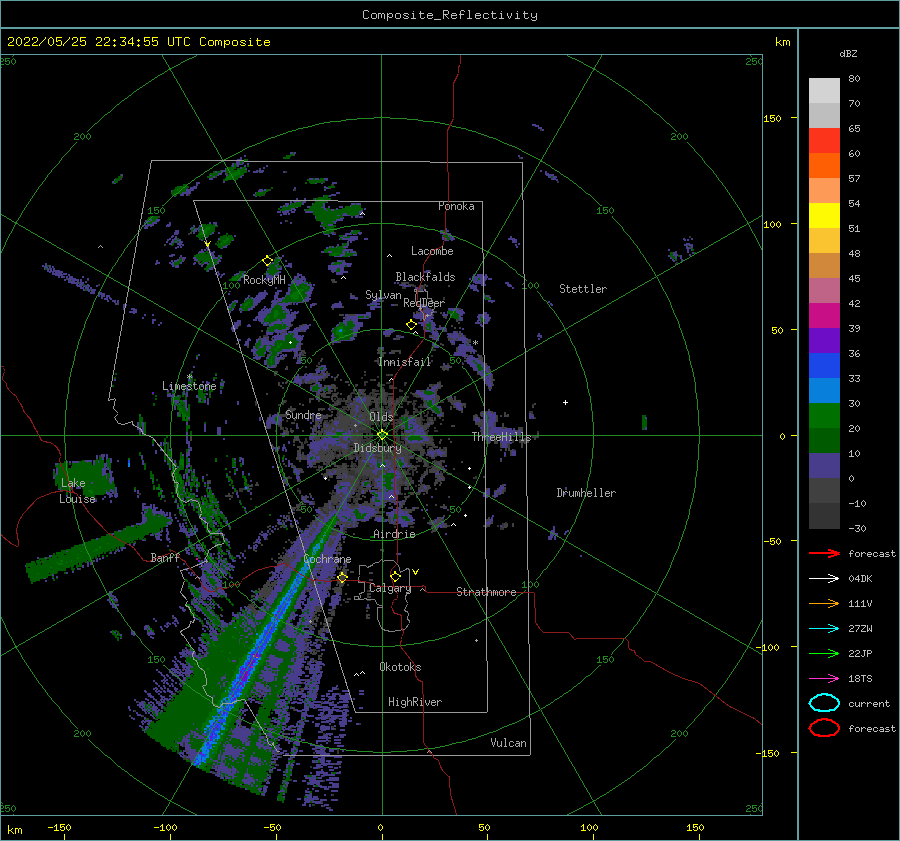Click the 54 dBZ yellow color swatch
The width and height of the screenshot is (900, 841).
824,215
